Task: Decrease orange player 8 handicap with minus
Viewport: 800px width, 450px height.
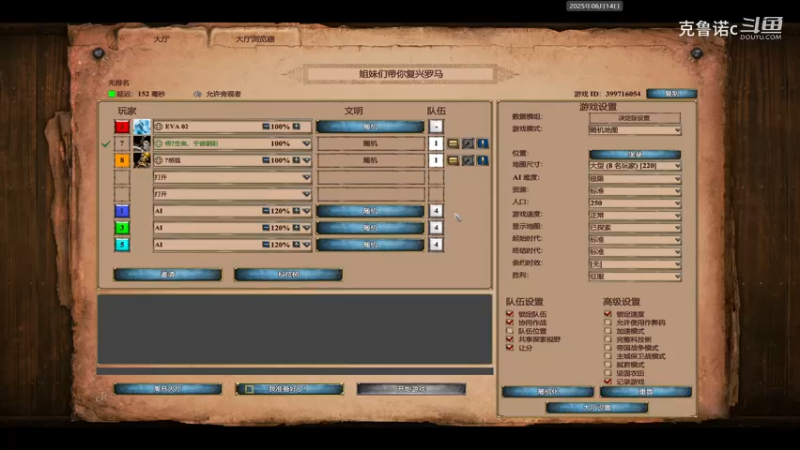Action: pos(266,160)
